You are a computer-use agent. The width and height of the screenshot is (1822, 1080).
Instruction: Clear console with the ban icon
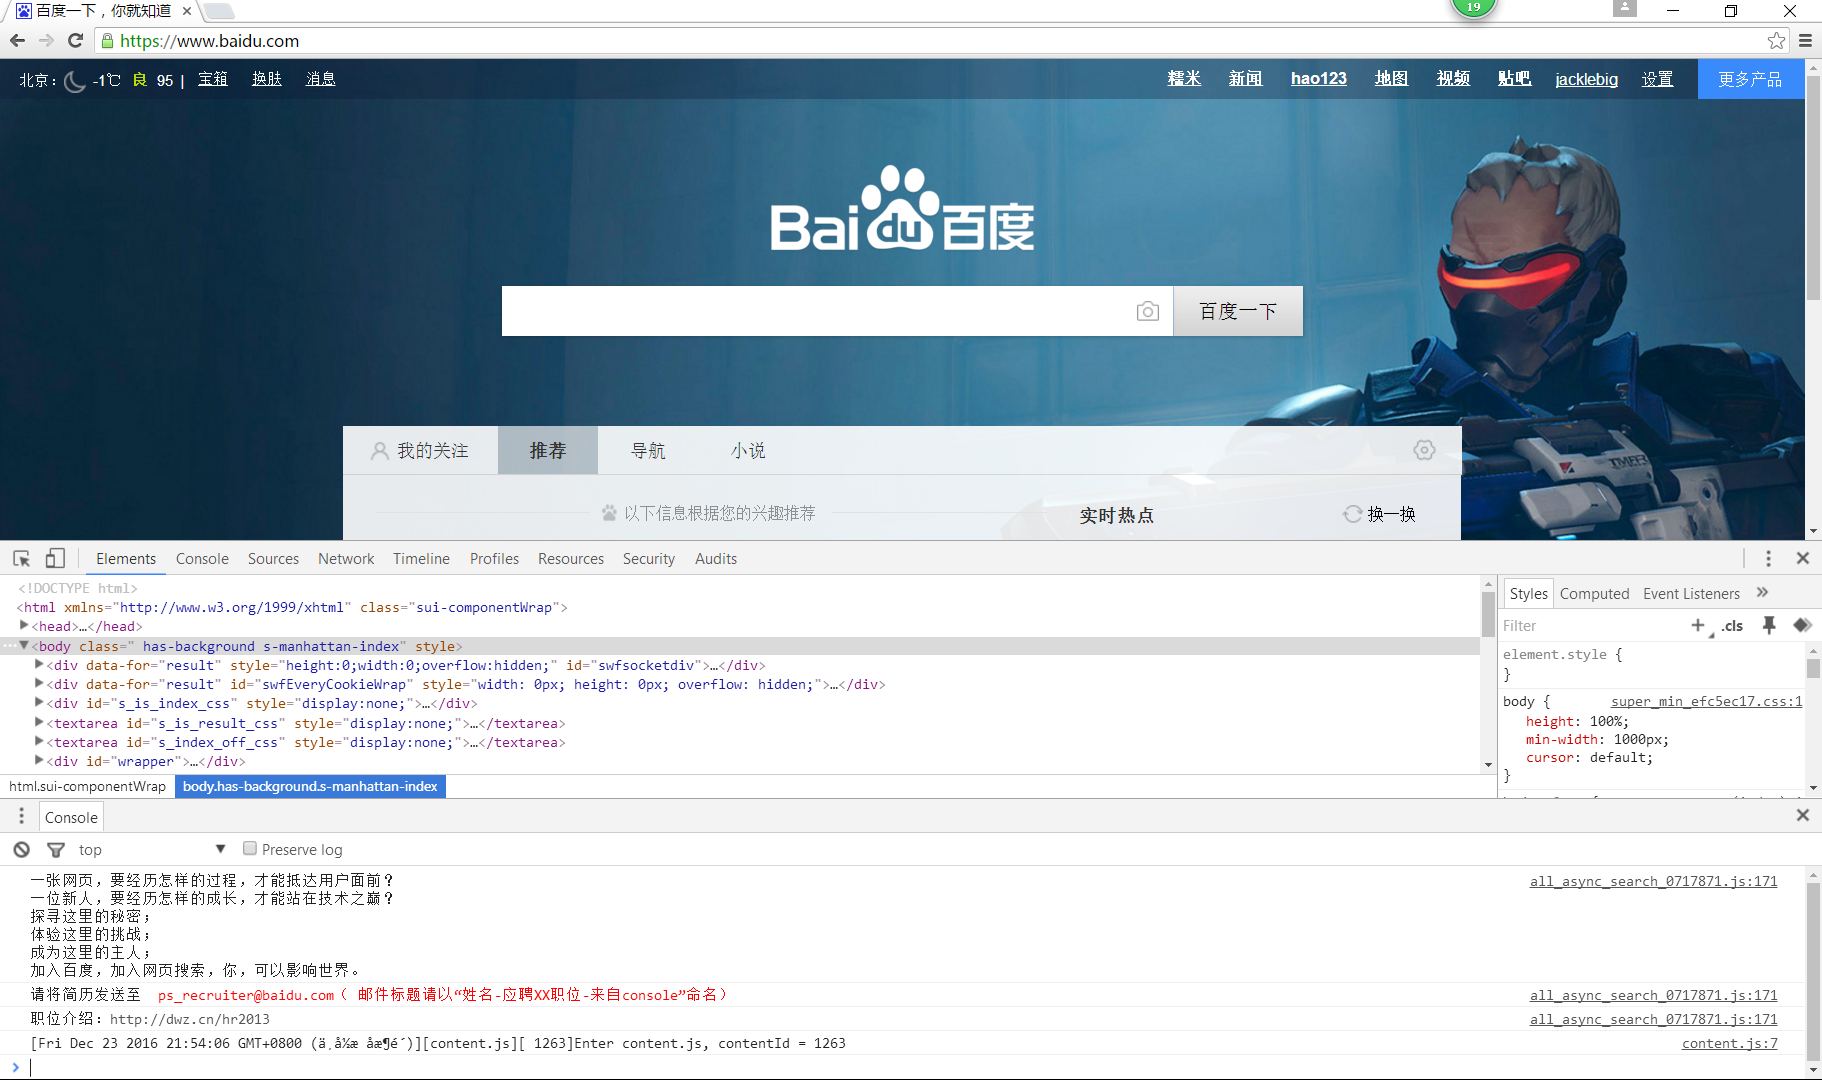pyautogui.click(x=21, y=849)
